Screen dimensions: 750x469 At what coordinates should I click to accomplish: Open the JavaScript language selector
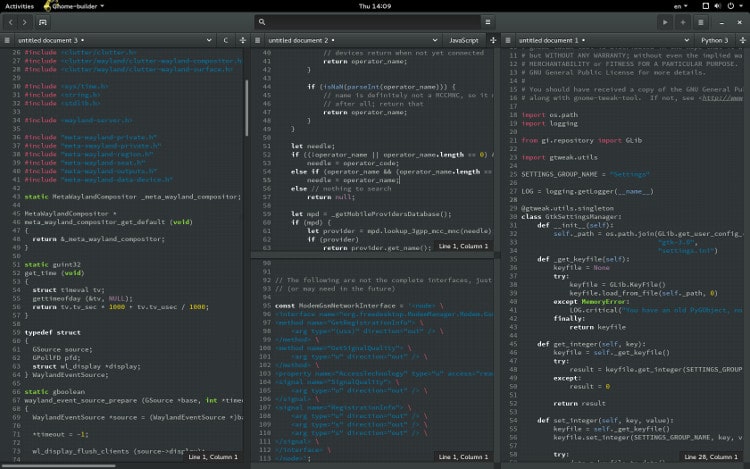(x=463, y=40)
